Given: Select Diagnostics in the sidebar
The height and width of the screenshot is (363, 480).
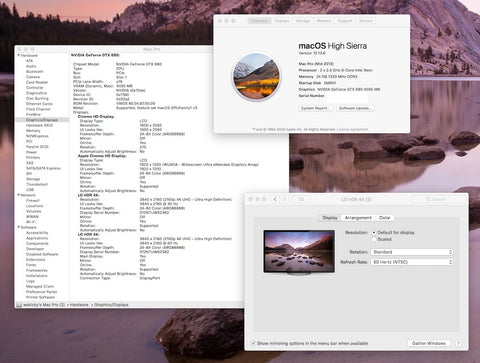Looking at the screenshot, I should 36,93.
